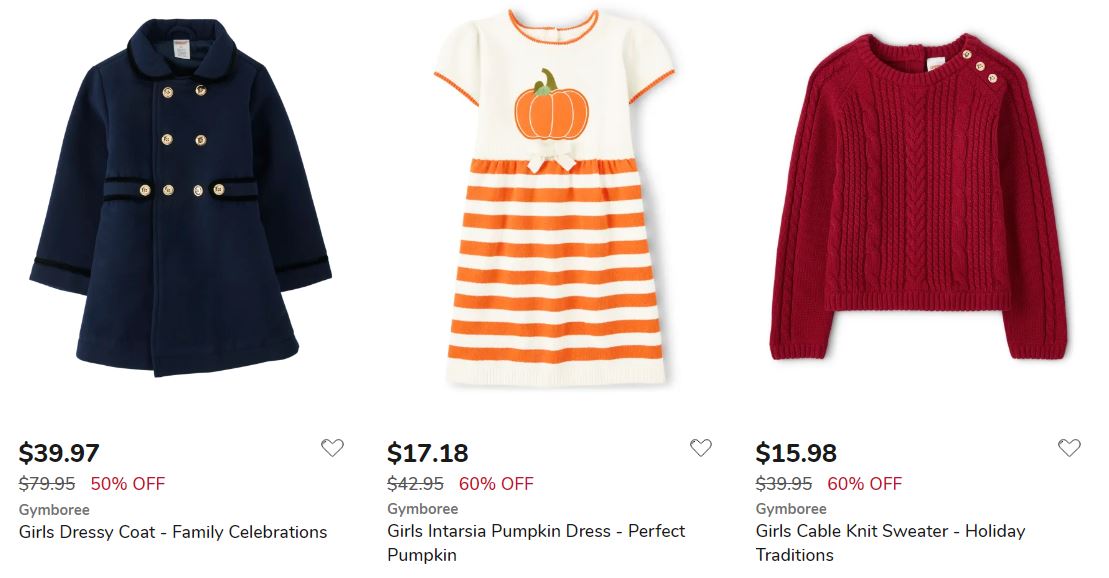Favorite the pumpkin dress using its heart icon
1109x578 pixels.
pos(700,448)
